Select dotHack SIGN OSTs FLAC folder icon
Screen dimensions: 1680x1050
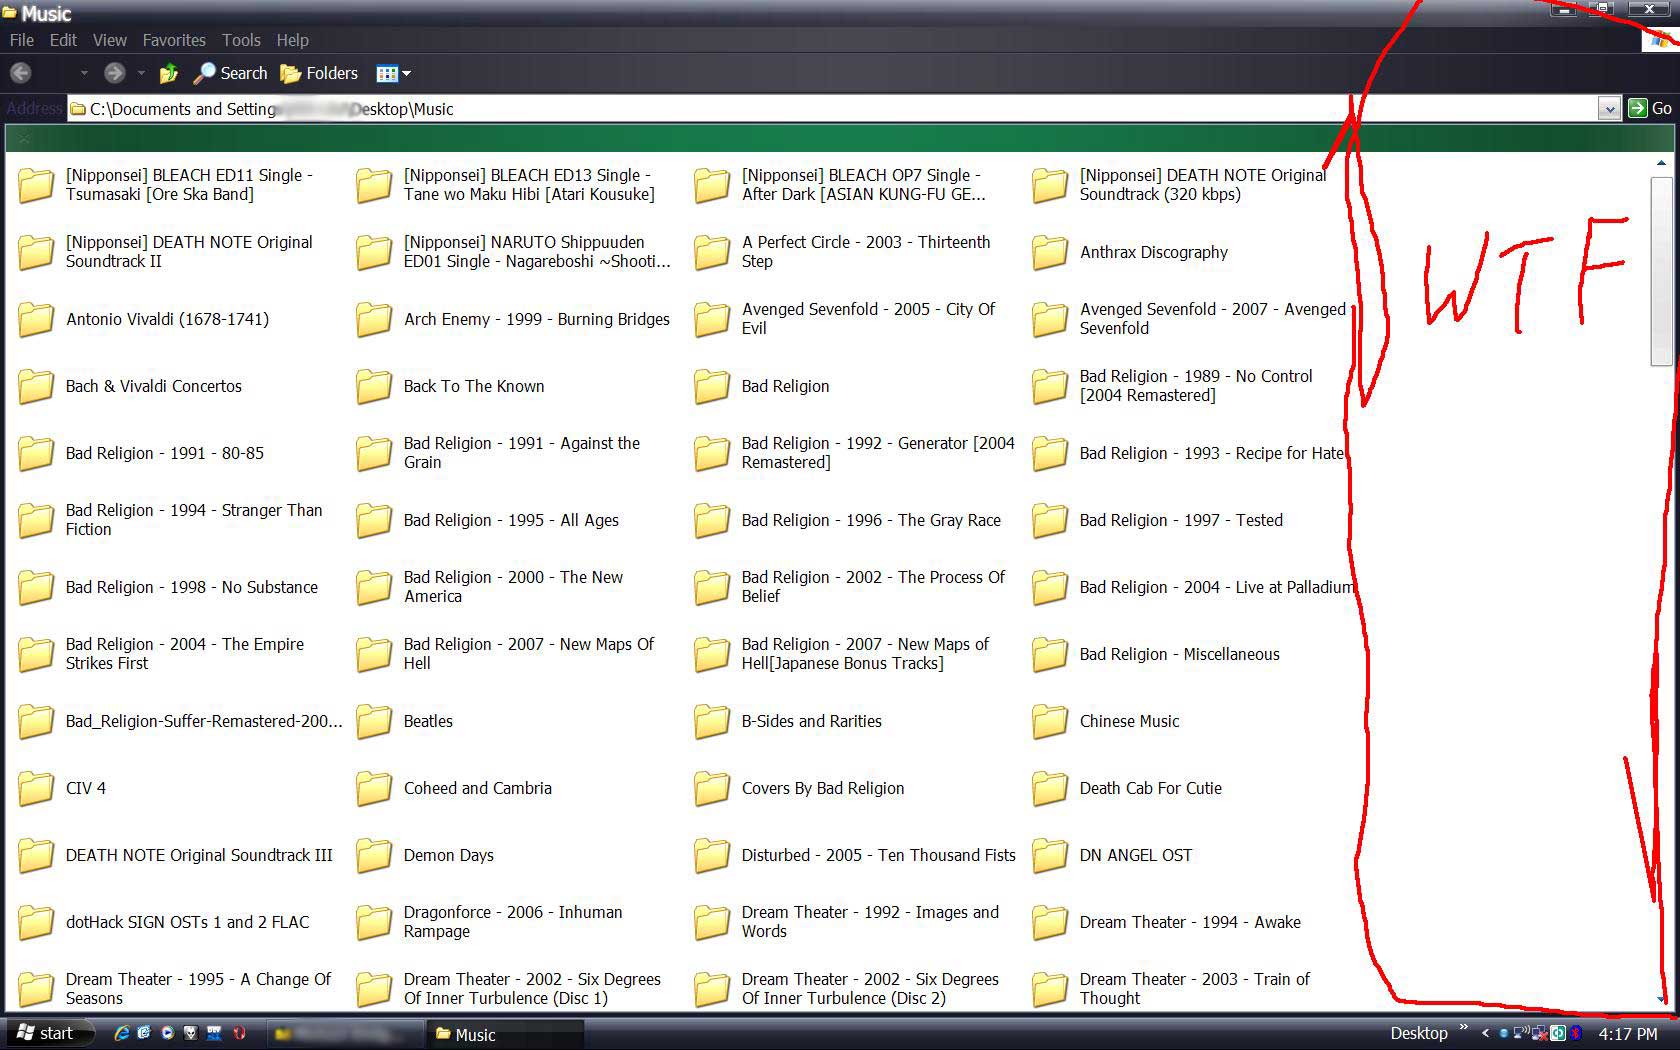pyautogui.click(x=36, y=922)
